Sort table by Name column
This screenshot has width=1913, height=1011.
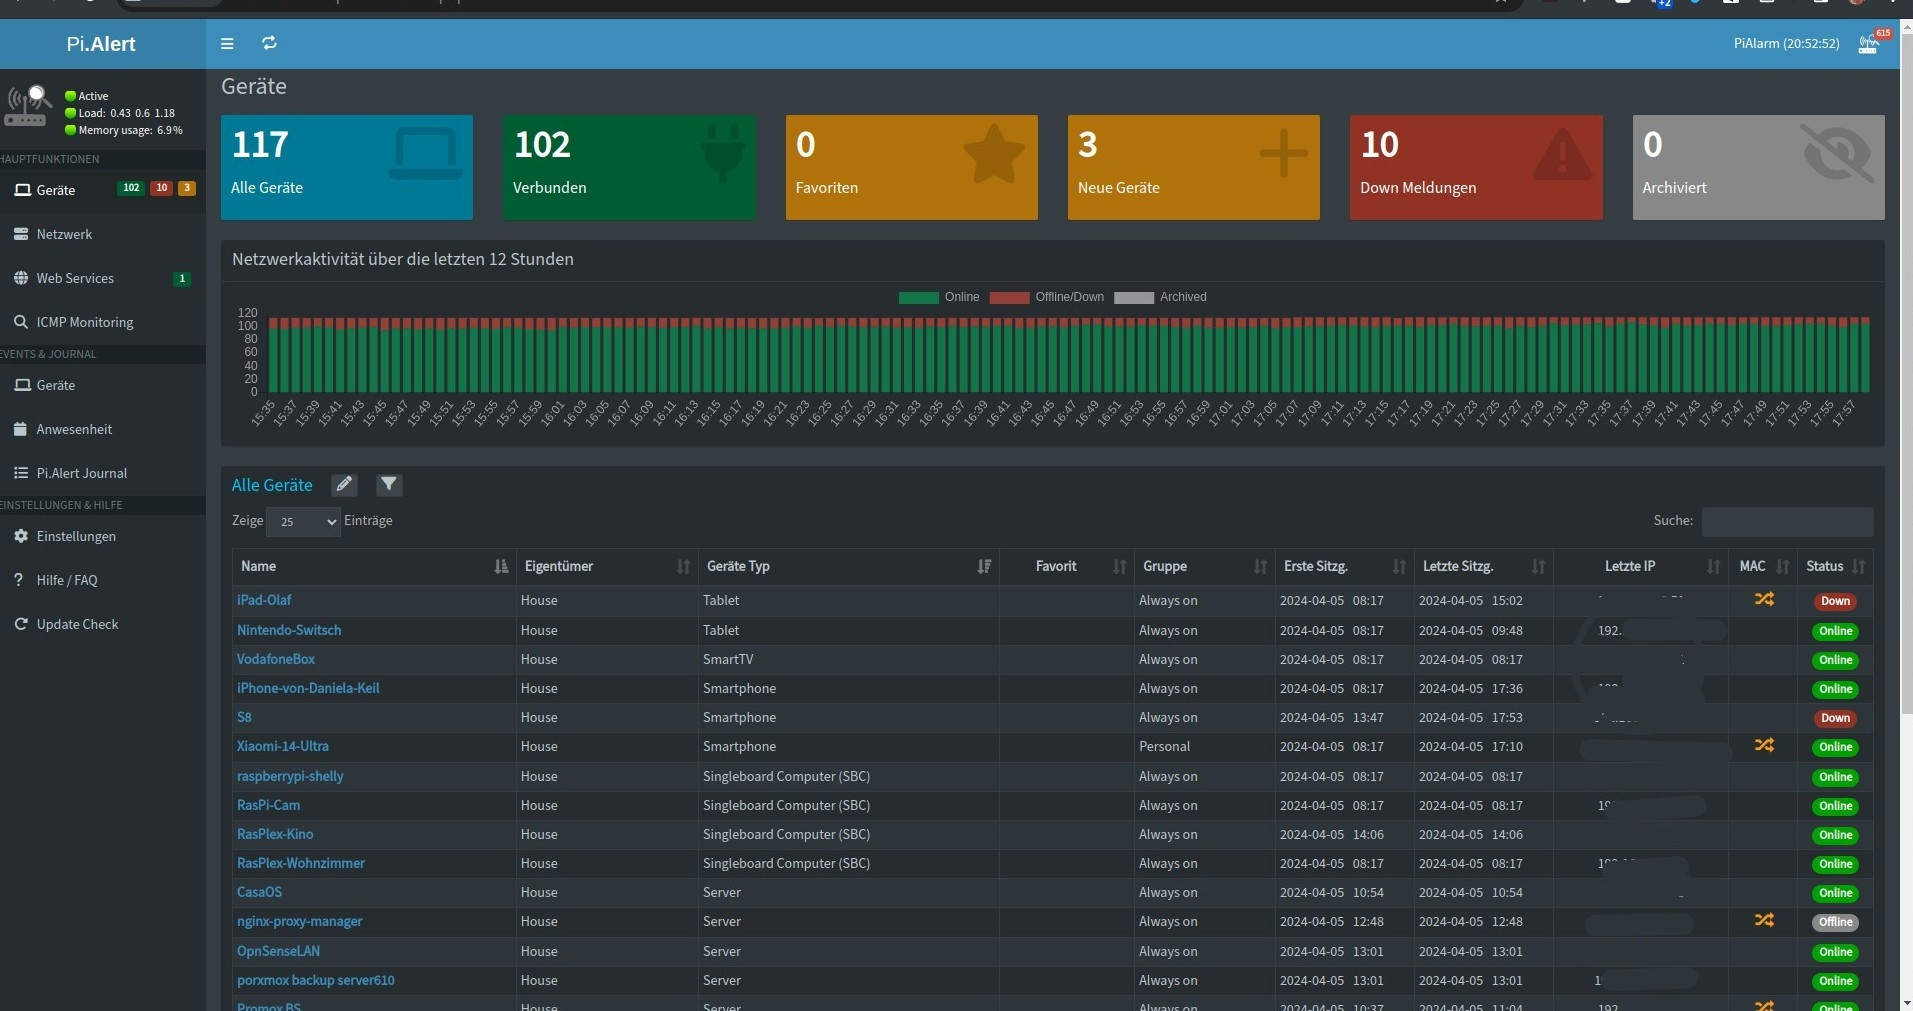(374, 566)
